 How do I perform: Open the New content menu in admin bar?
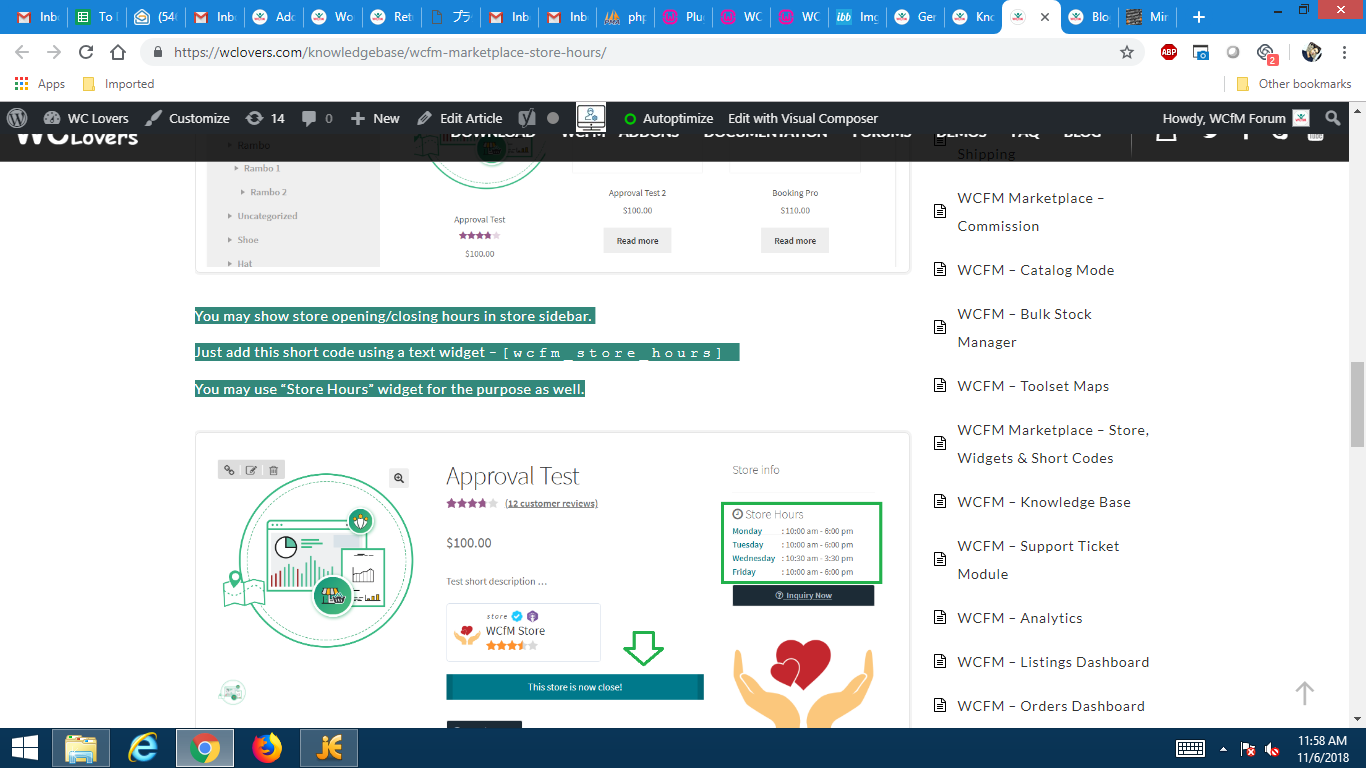[375, 118]
